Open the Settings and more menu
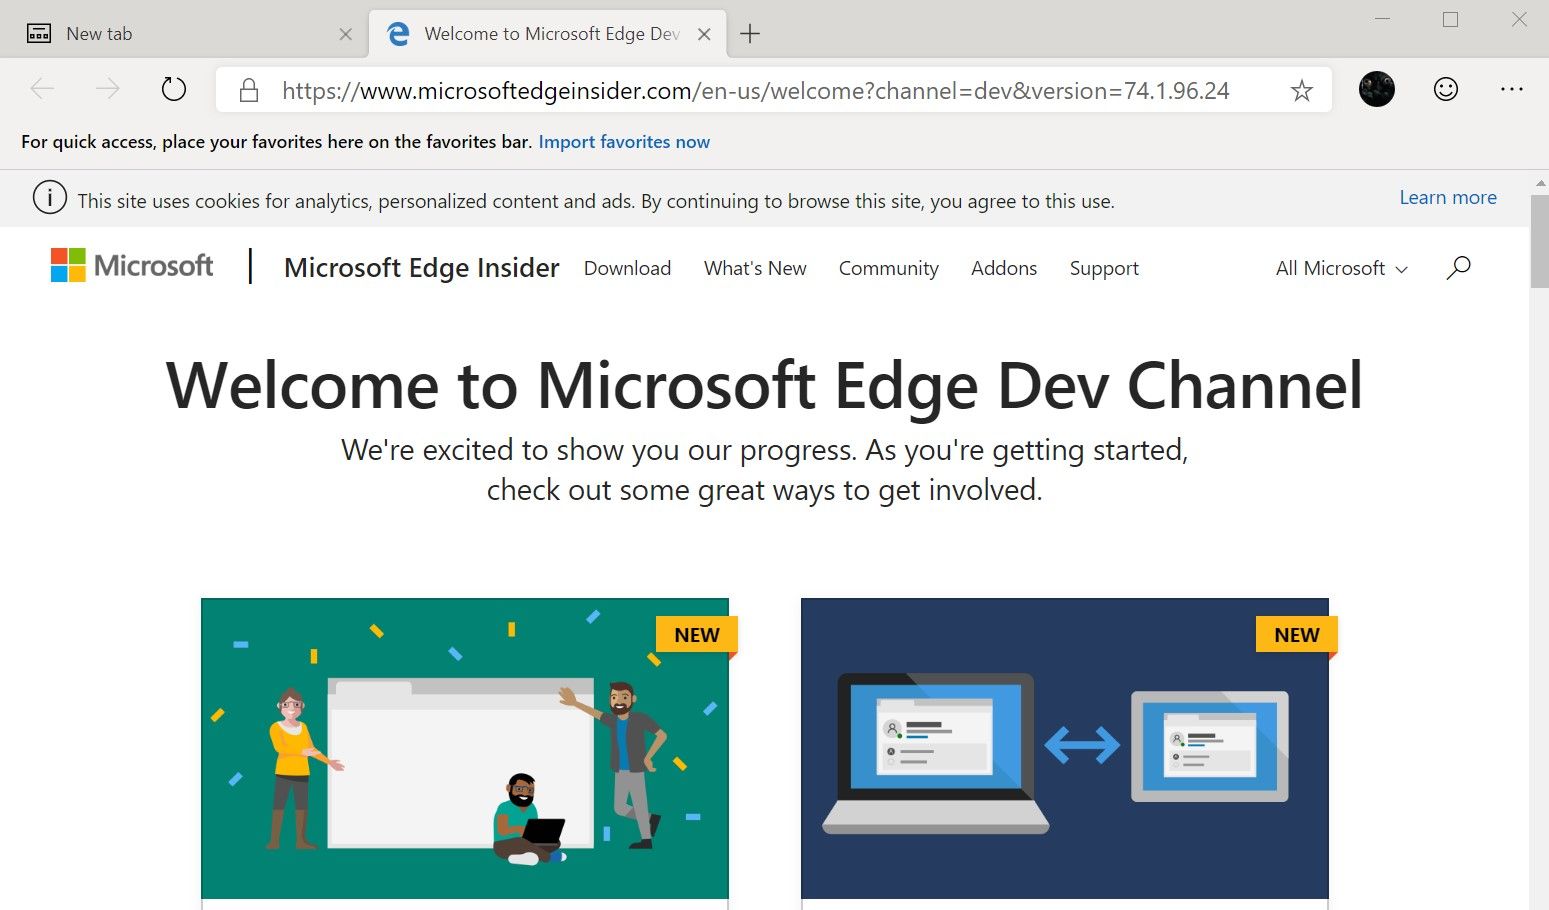This screenshot has height=910, width=1549. pos(1512,90)
